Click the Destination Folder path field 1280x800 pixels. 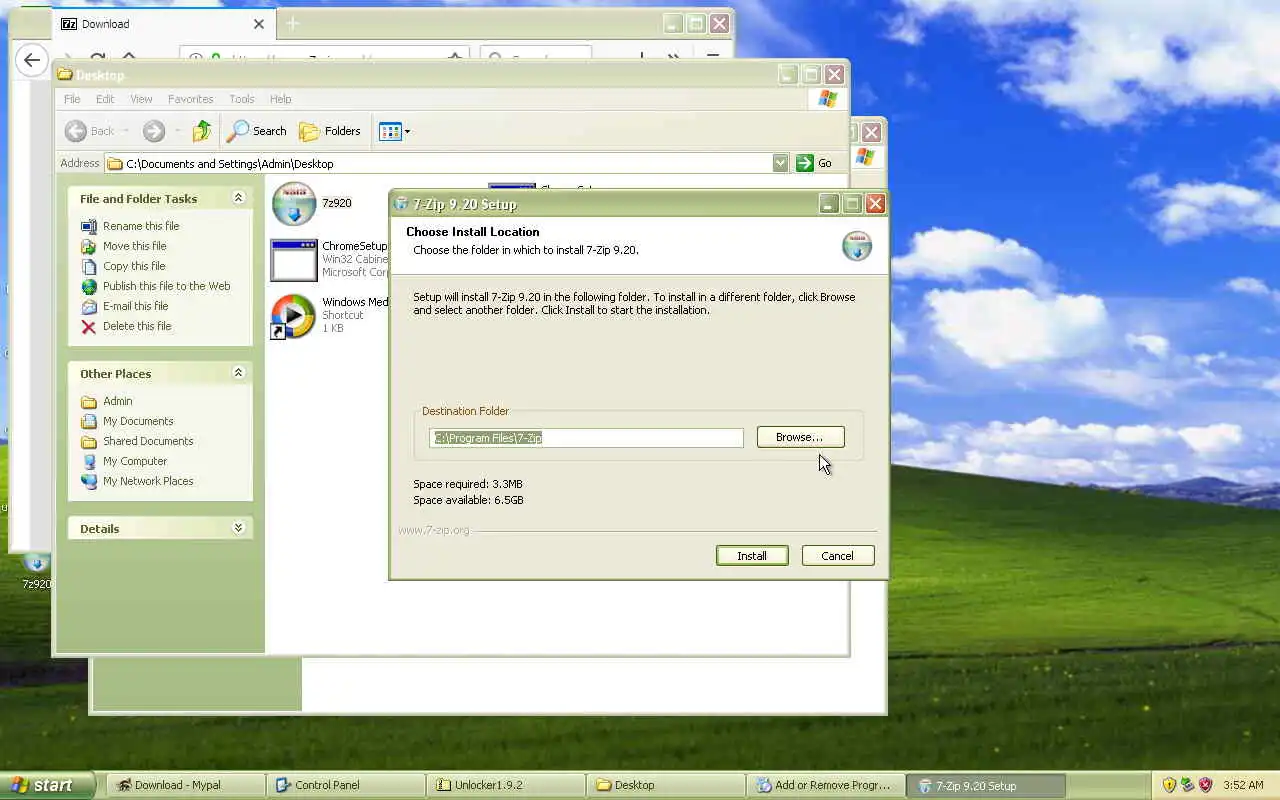click(x=586, y=438)
